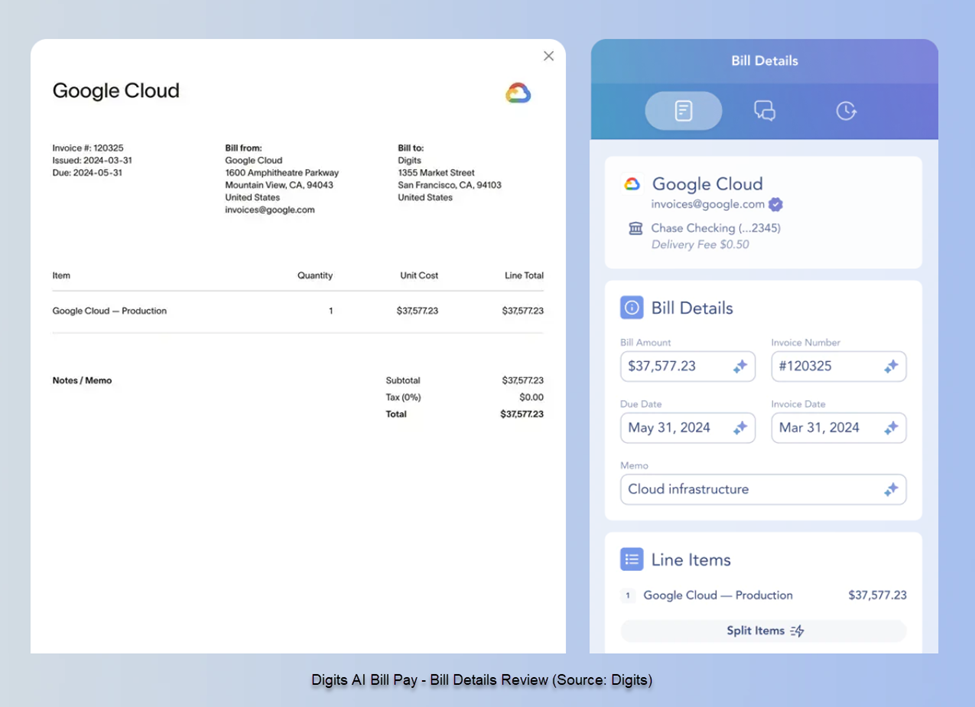Change the Invoice Date field Mar 31, 2024
The image size is (975, 707).
point(839,428)
